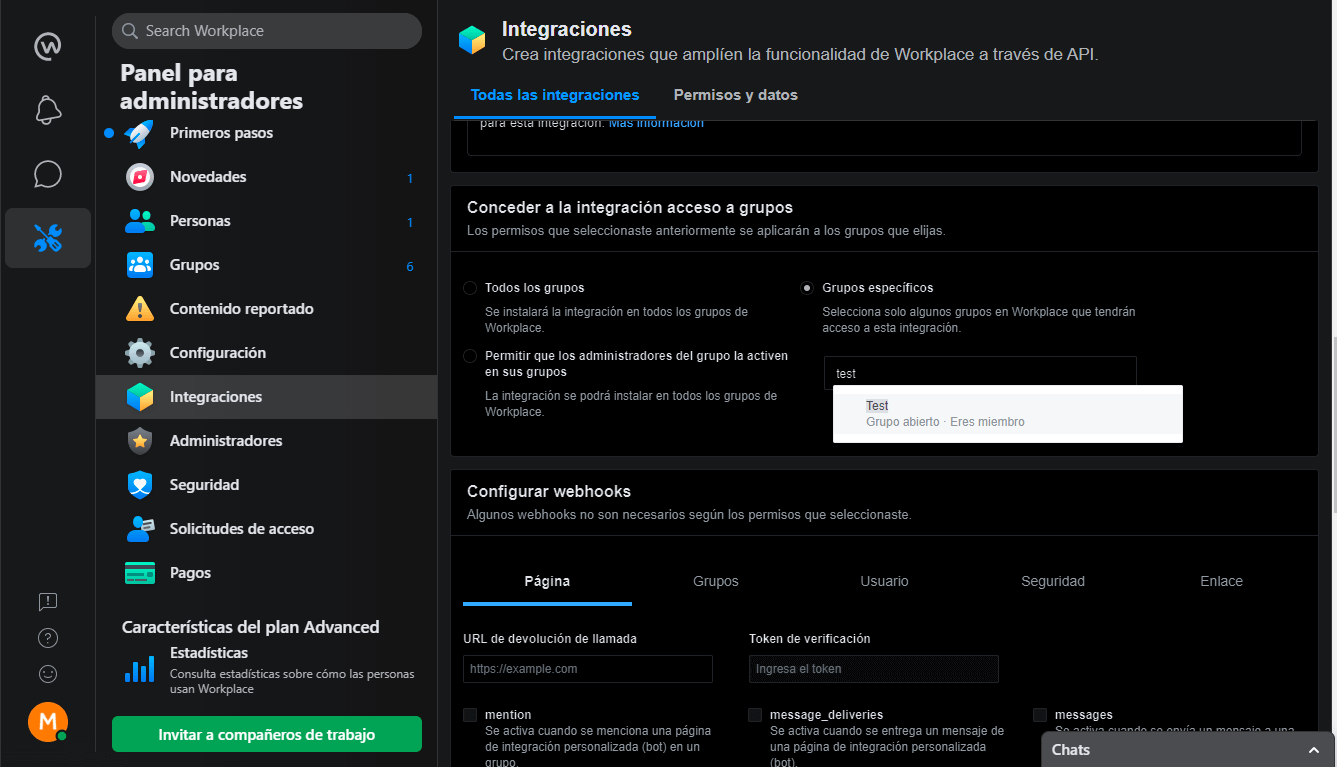Click the Search Workplace field
Image resolution: width=1337 pixels, height=767 pixels.
(x=267, y=31)
